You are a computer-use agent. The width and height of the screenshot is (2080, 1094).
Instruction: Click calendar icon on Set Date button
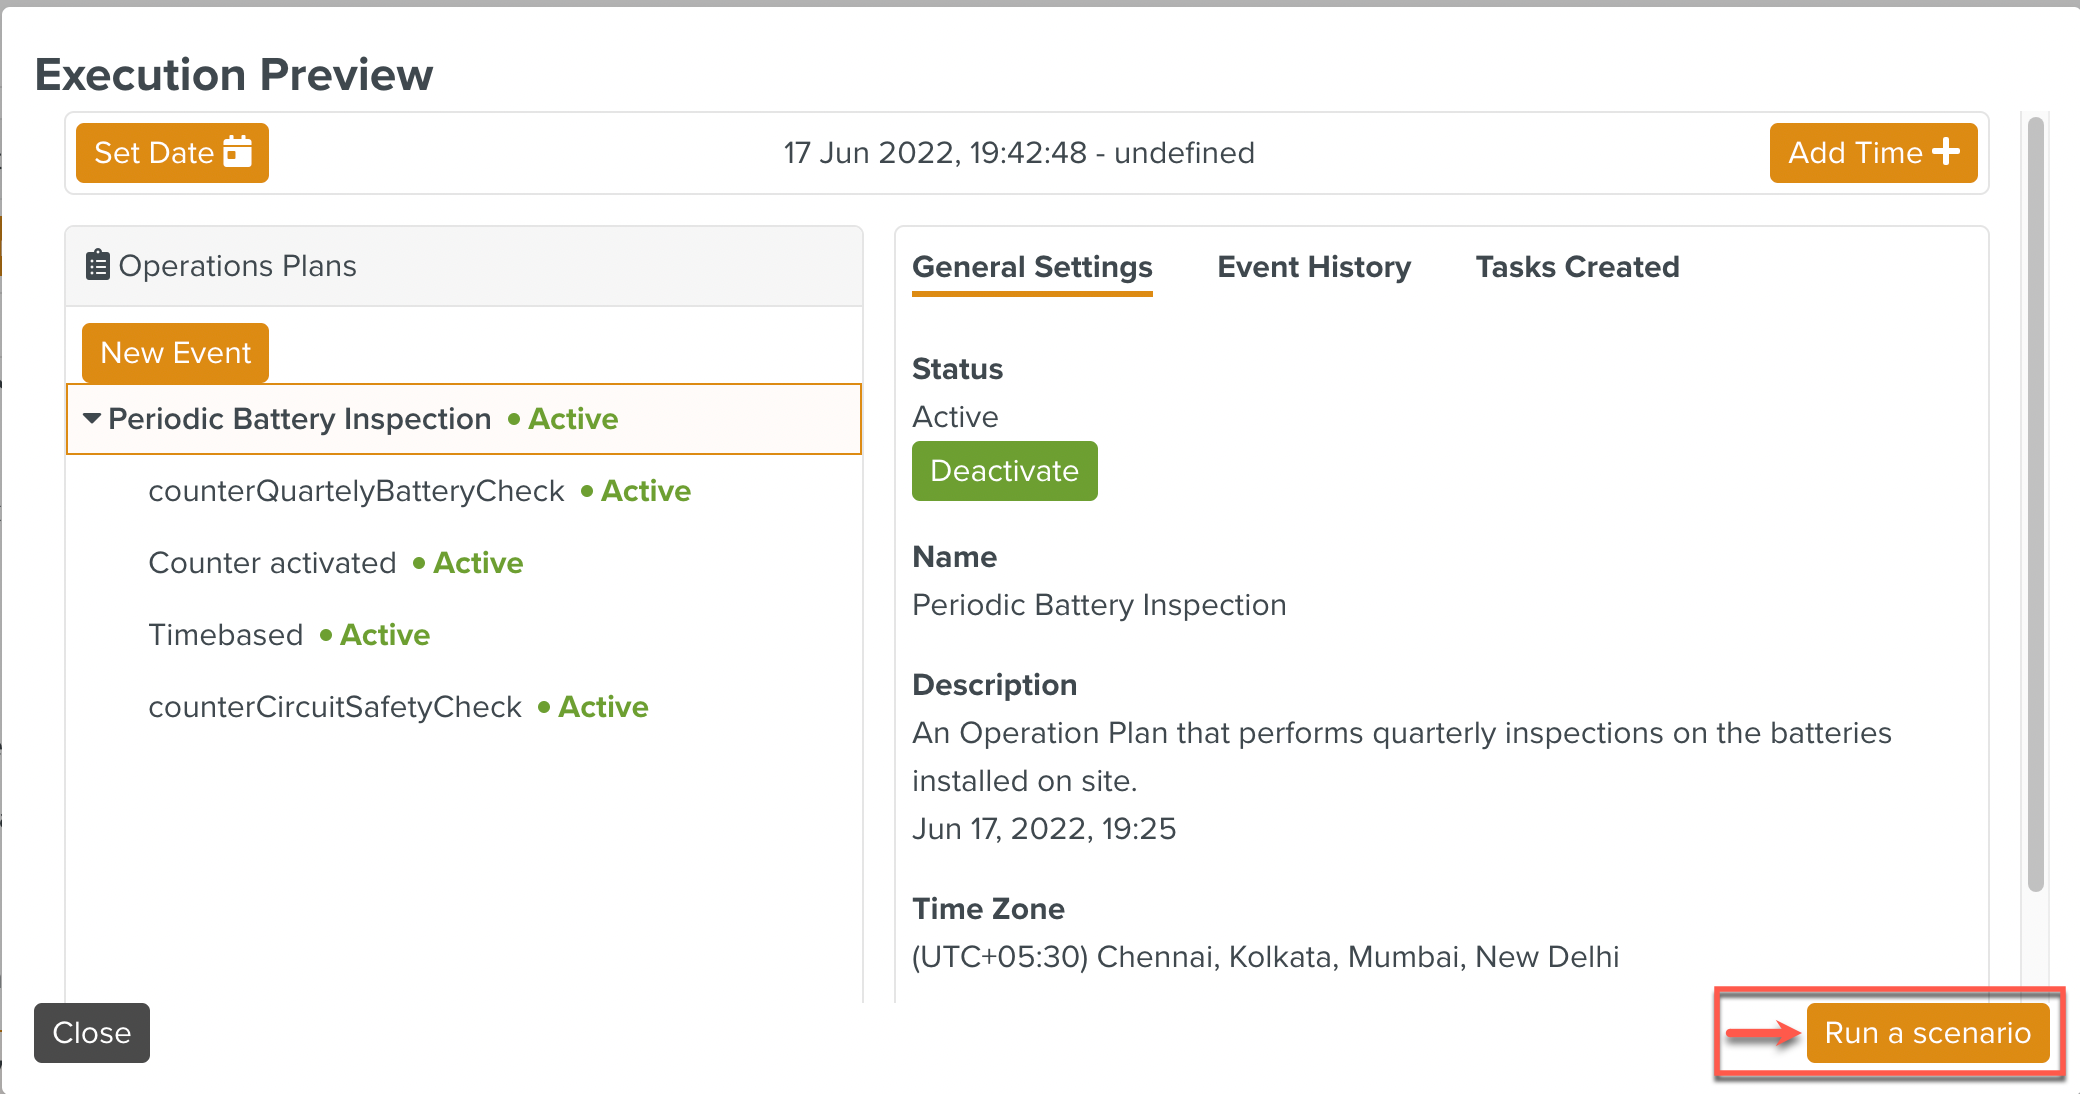click(x=238, y=152)
